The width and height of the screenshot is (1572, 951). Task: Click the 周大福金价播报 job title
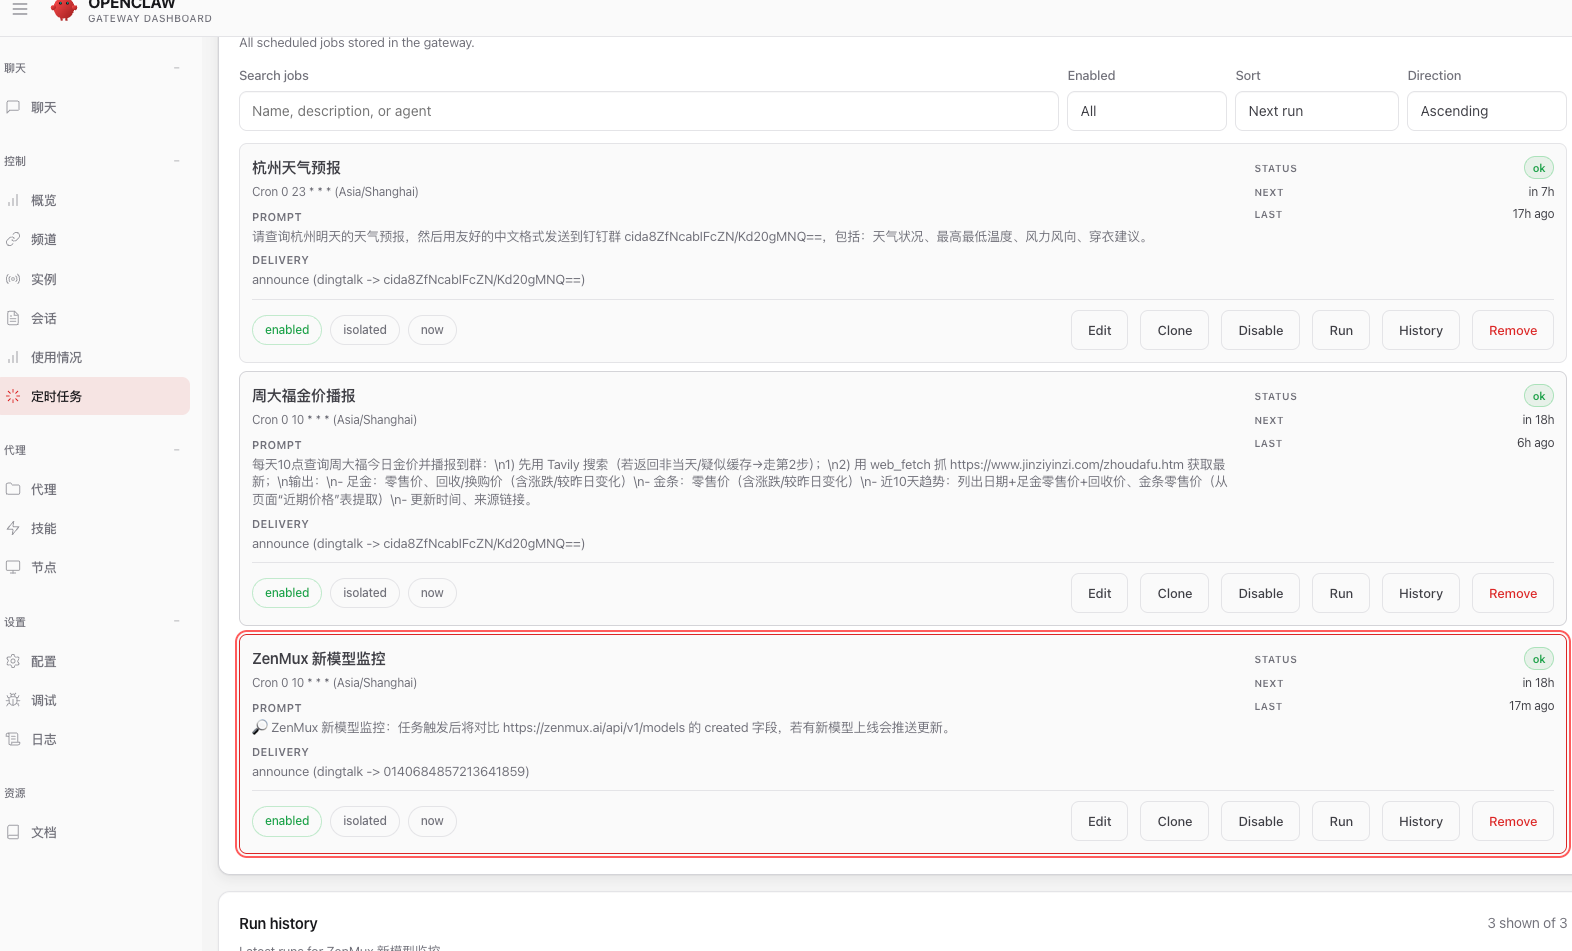[x=304, y=396]
